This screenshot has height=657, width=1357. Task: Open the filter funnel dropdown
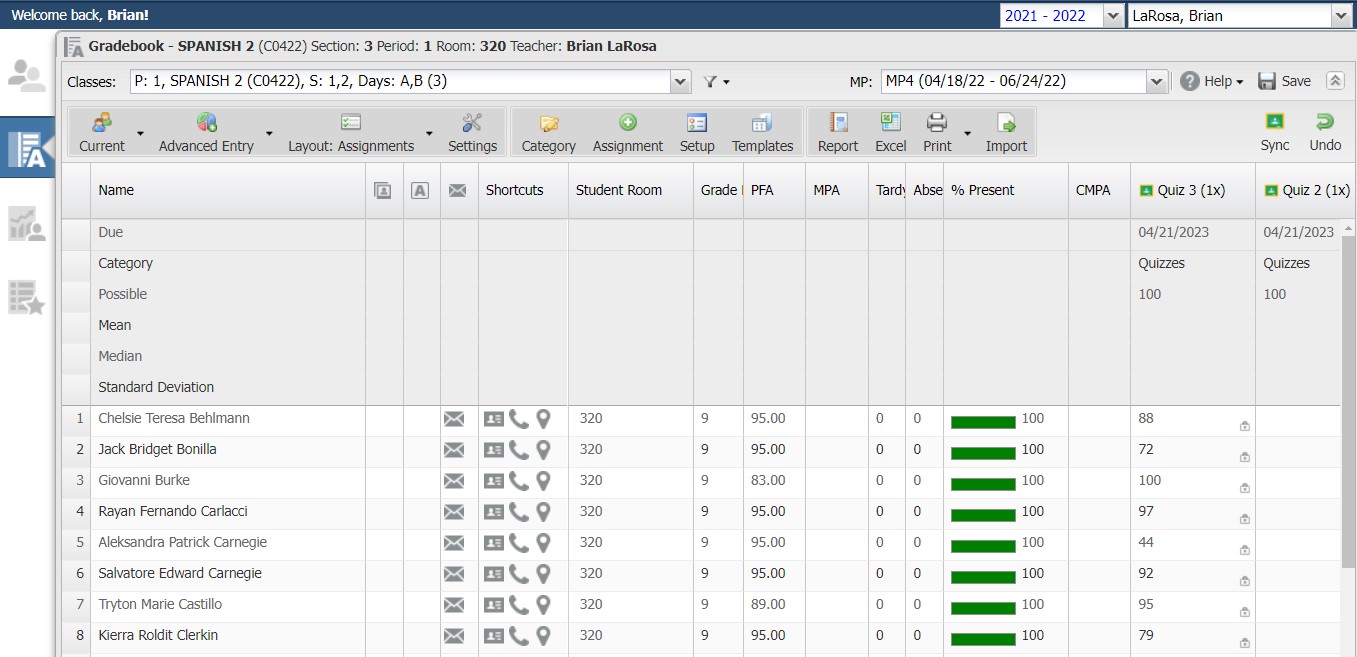pyautogui.click(x=716, y=82)
